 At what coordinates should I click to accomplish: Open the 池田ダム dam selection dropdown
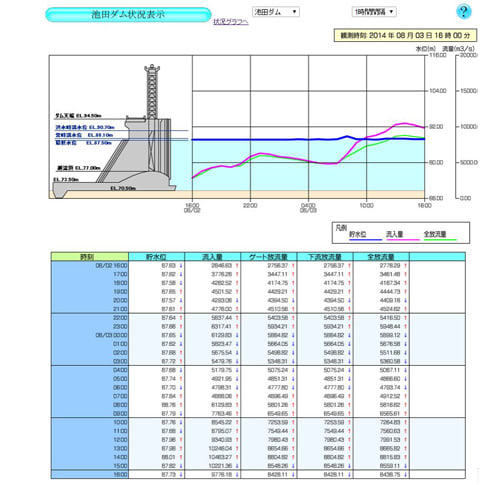(x=276, y=12)
